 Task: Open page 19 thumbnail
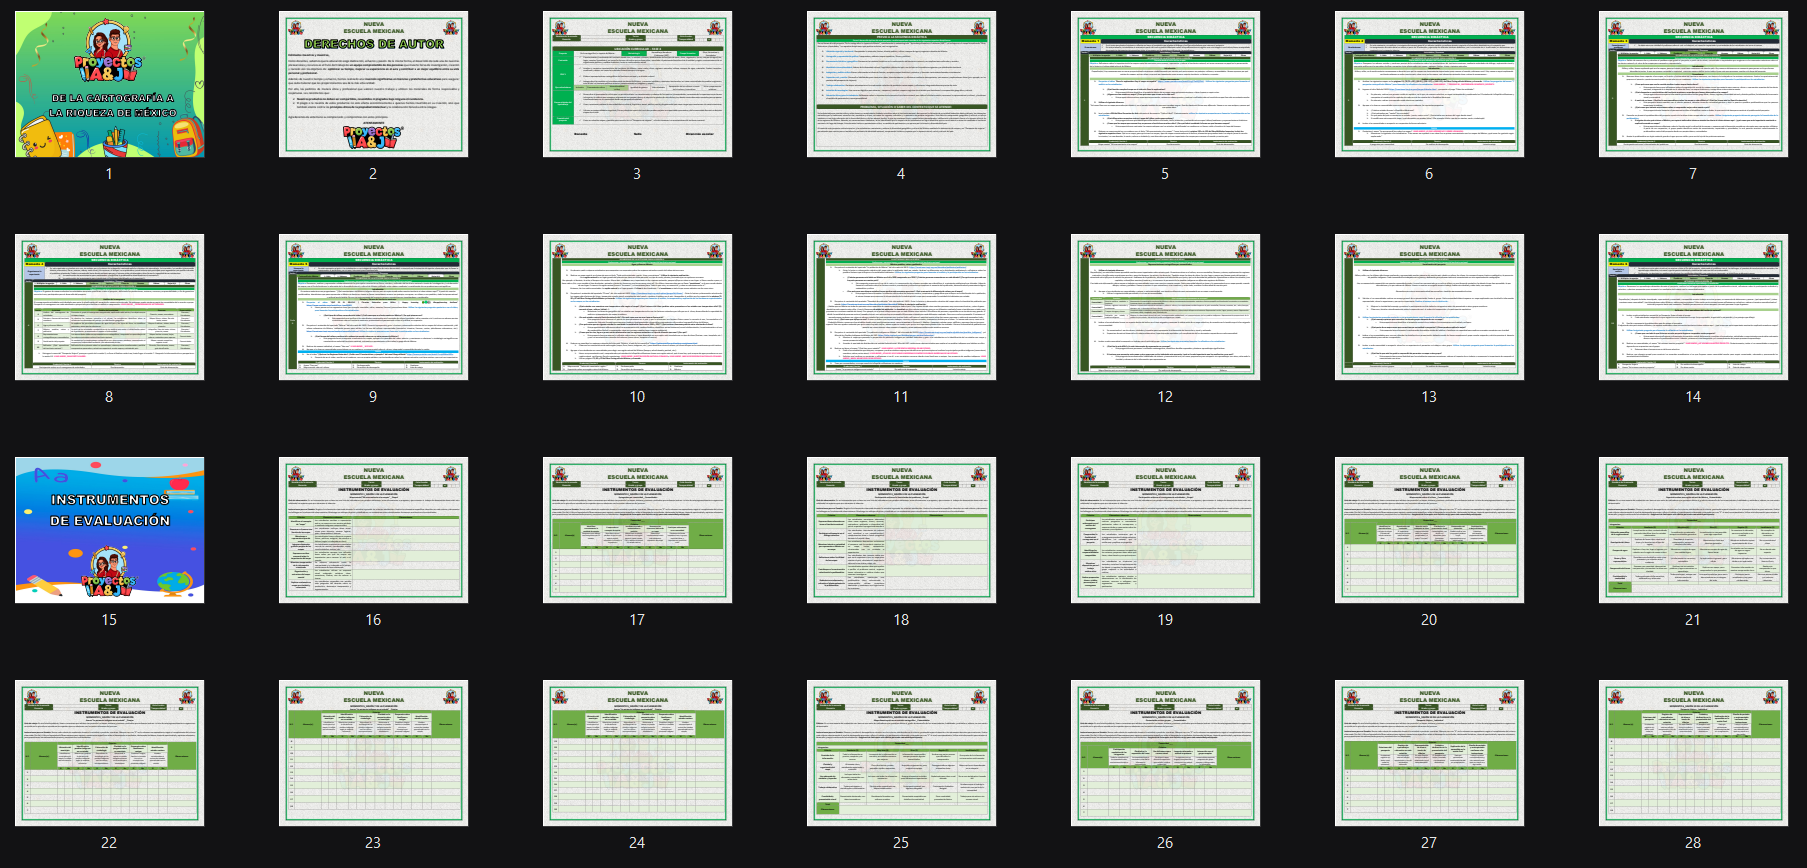(x=1165, y=530)
